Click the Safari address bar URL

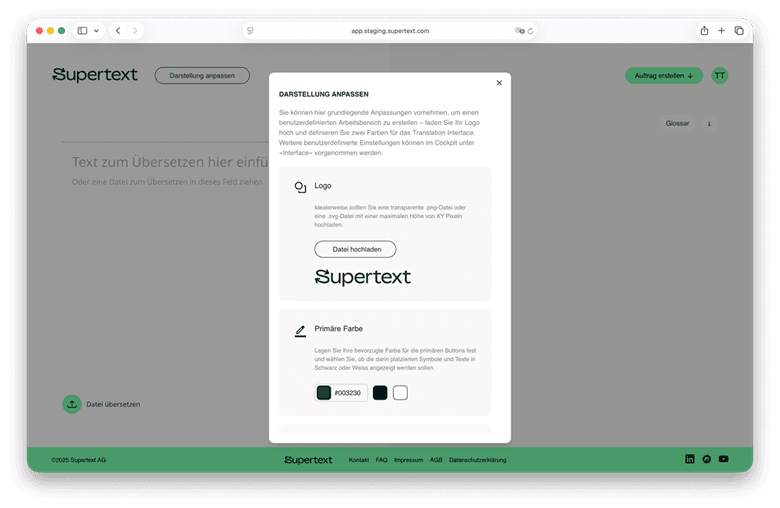pos(390,31)
